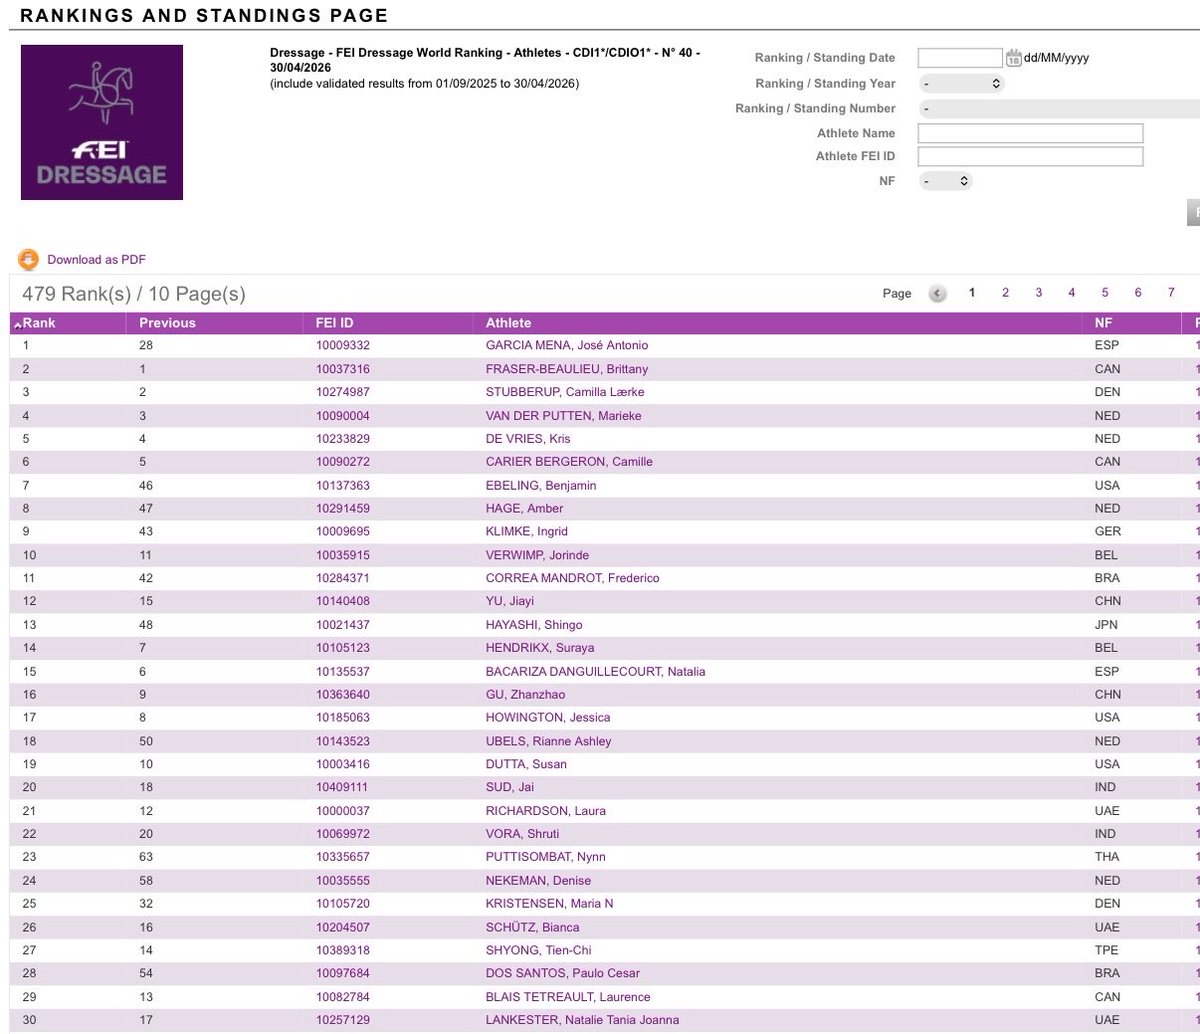Viewport: 1200px width, 1034px height.
Task: Sort by FEI ID column header
Action: [x=334, y=323]
